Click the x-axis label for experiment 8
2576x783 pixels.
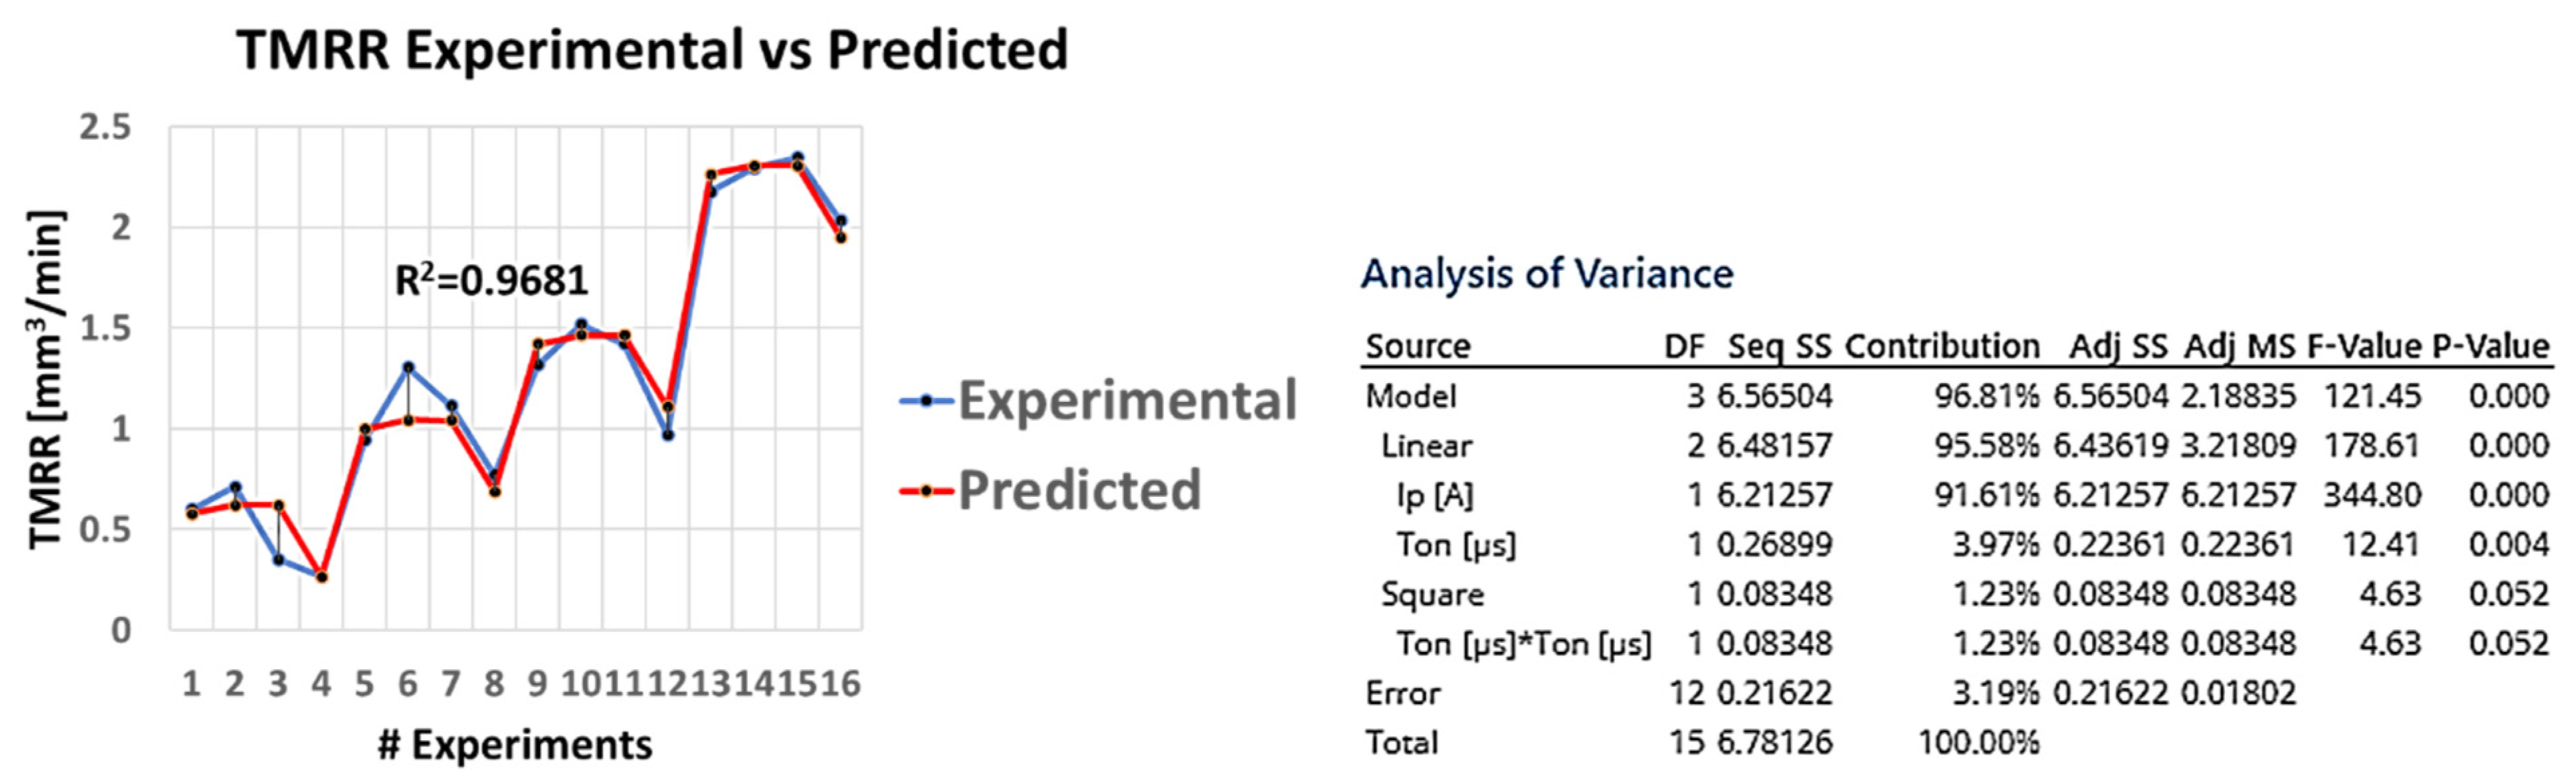click(x=494, y=684)
